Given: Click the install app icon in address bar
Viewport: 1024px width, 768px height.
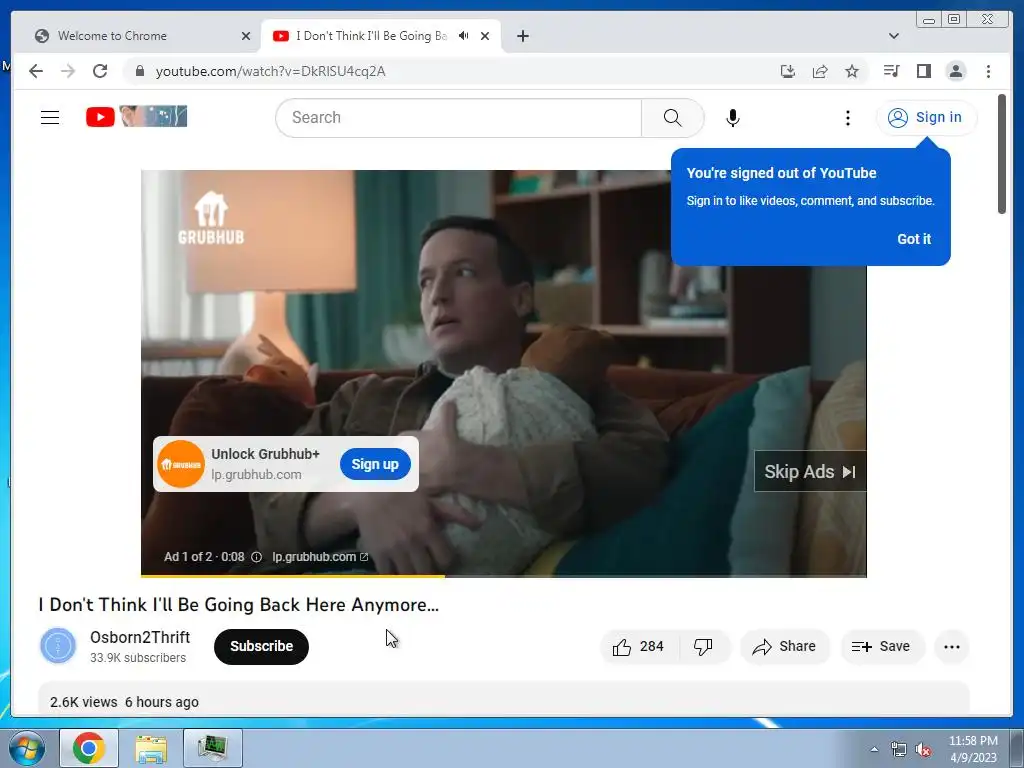Looking at the screenshot, I should (788, 71).
